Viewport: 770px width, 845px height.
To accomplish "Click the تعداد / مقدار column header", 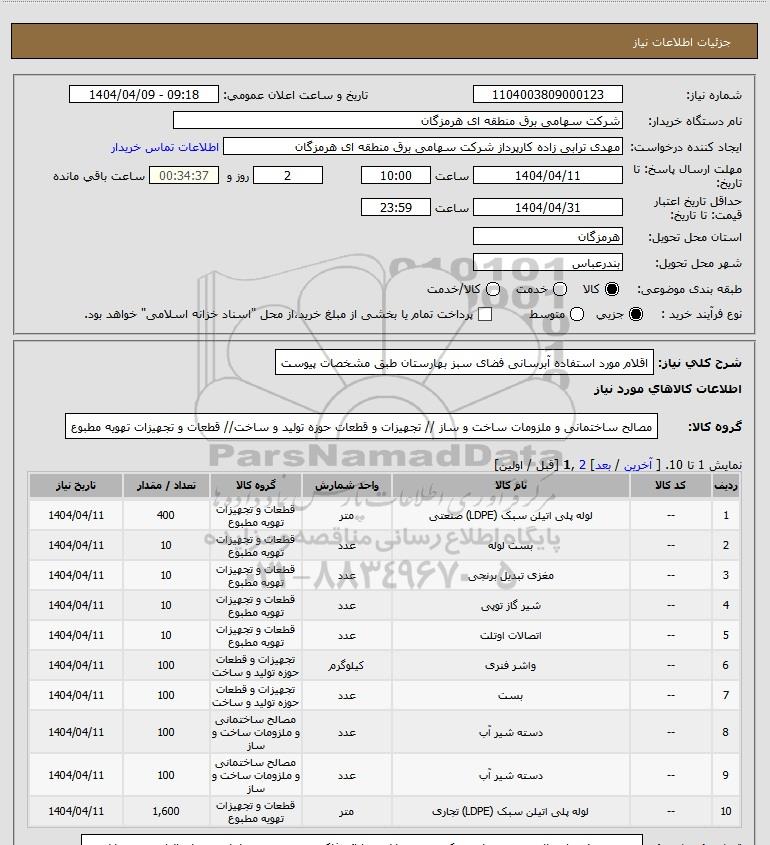I will tap(166, 485).
